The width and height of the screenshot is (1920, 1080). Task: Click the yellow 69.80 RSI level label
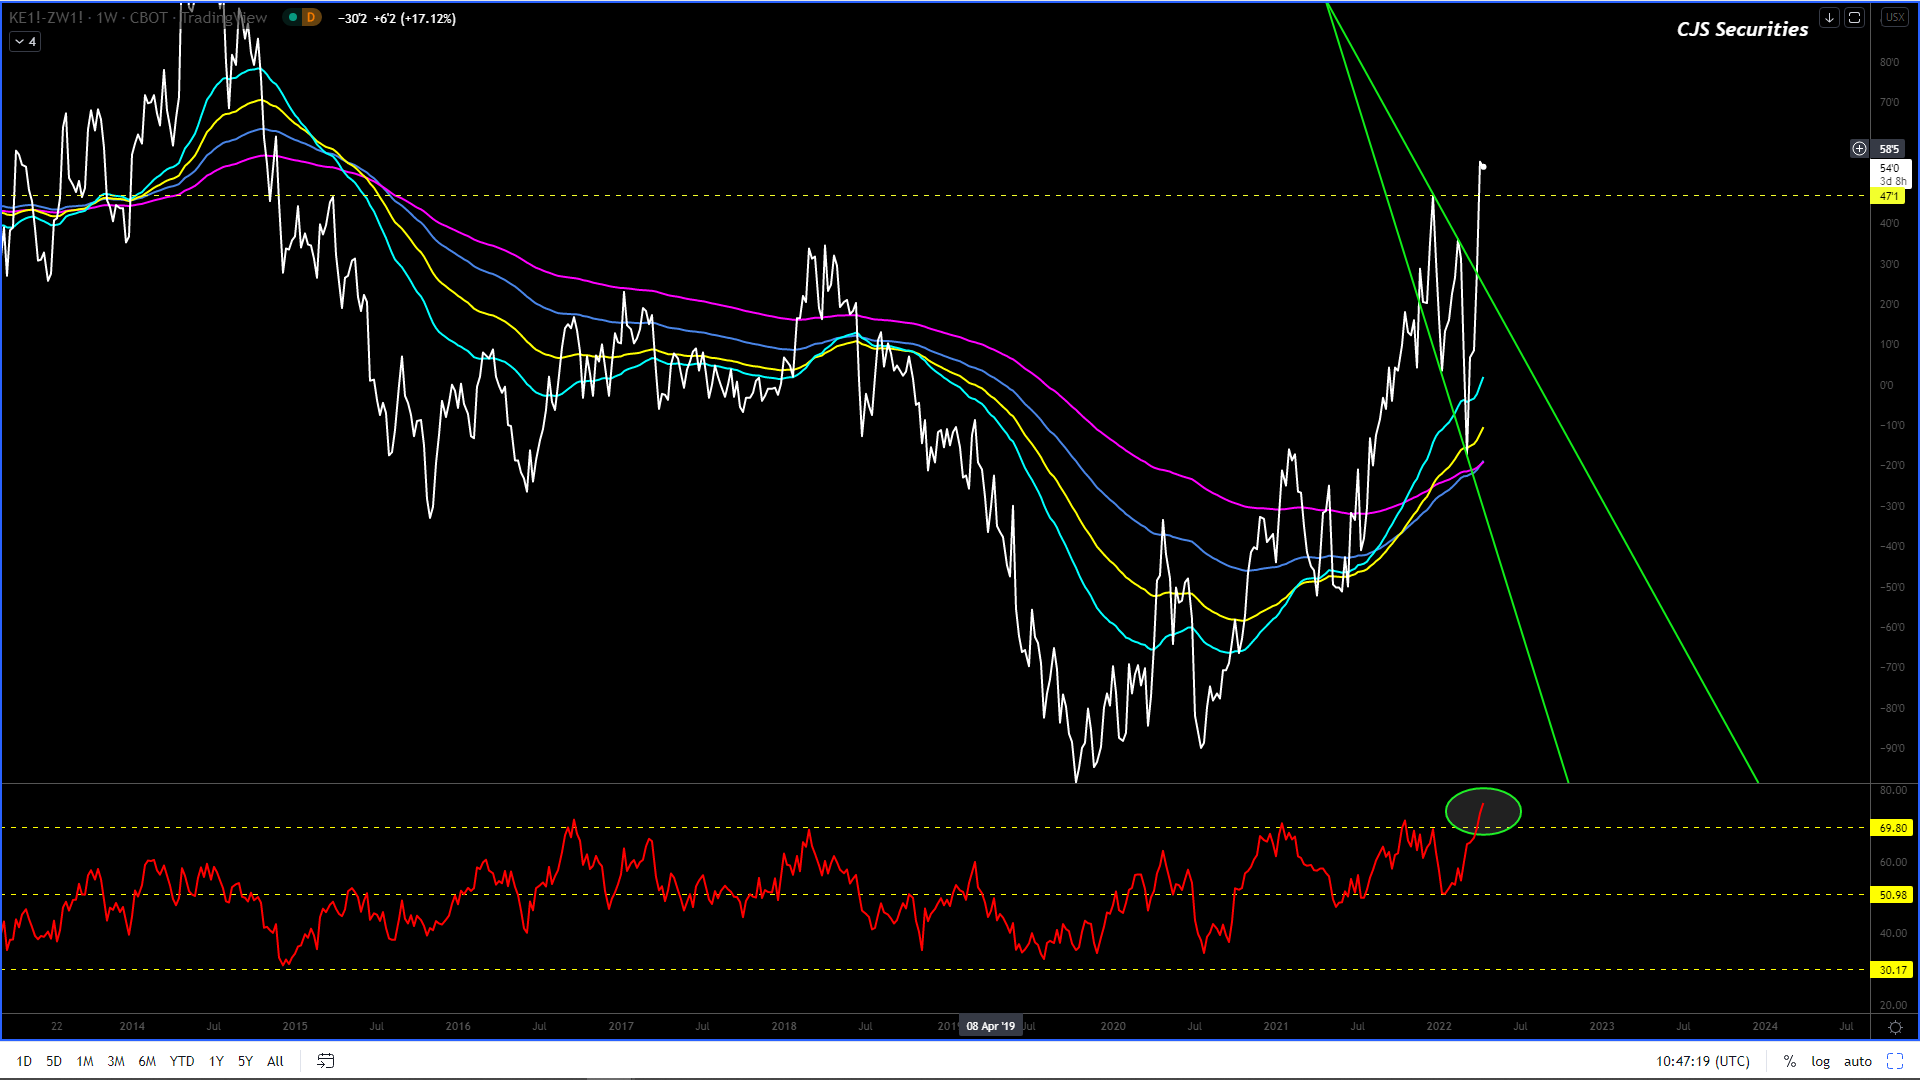click(1893, 828)
